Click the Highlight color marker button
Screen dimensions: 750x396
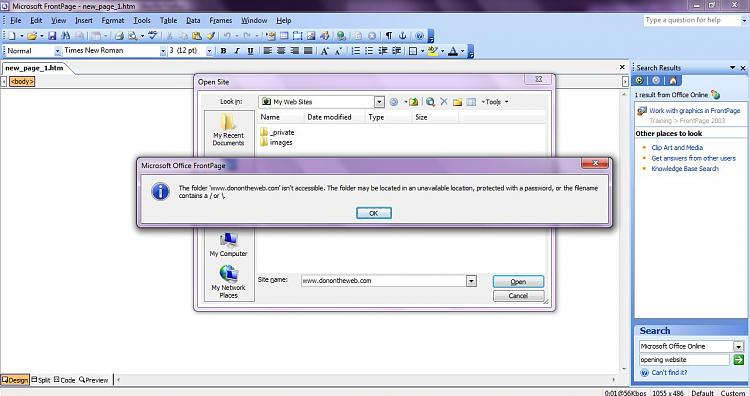pyautogui.click(x=432, y=51)
